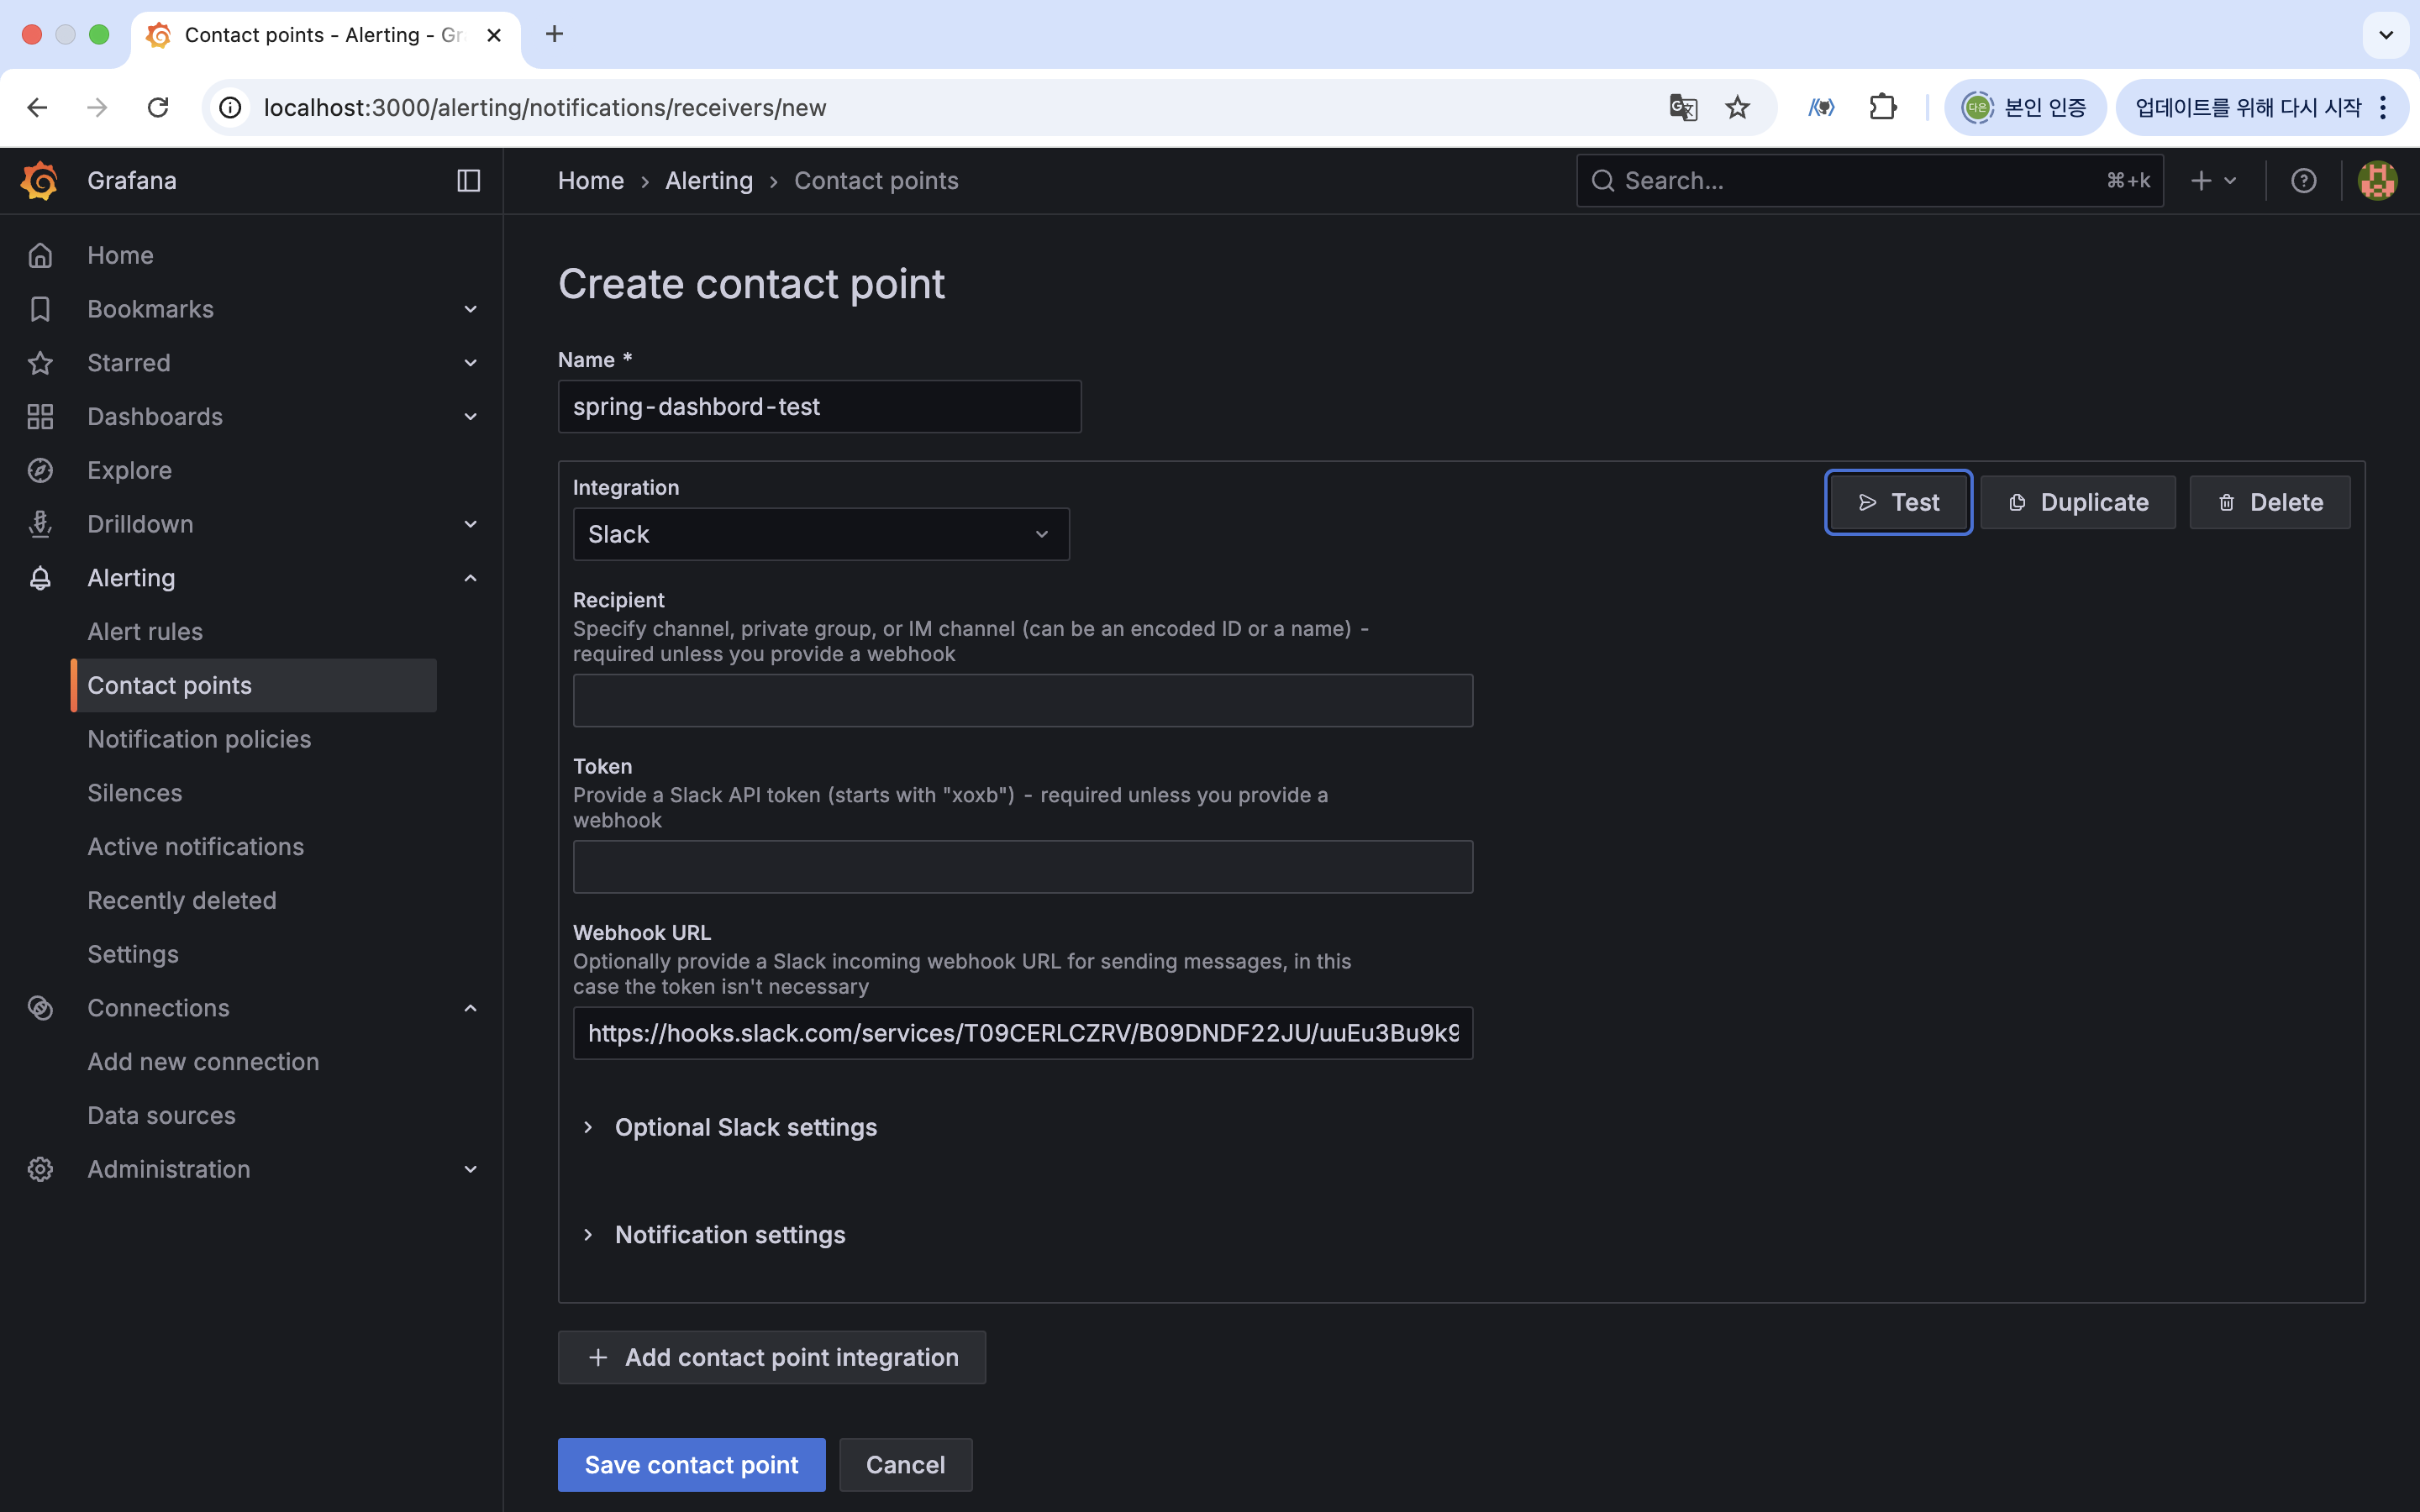Expand Optional Slack settings section

tap(745, 1127)
